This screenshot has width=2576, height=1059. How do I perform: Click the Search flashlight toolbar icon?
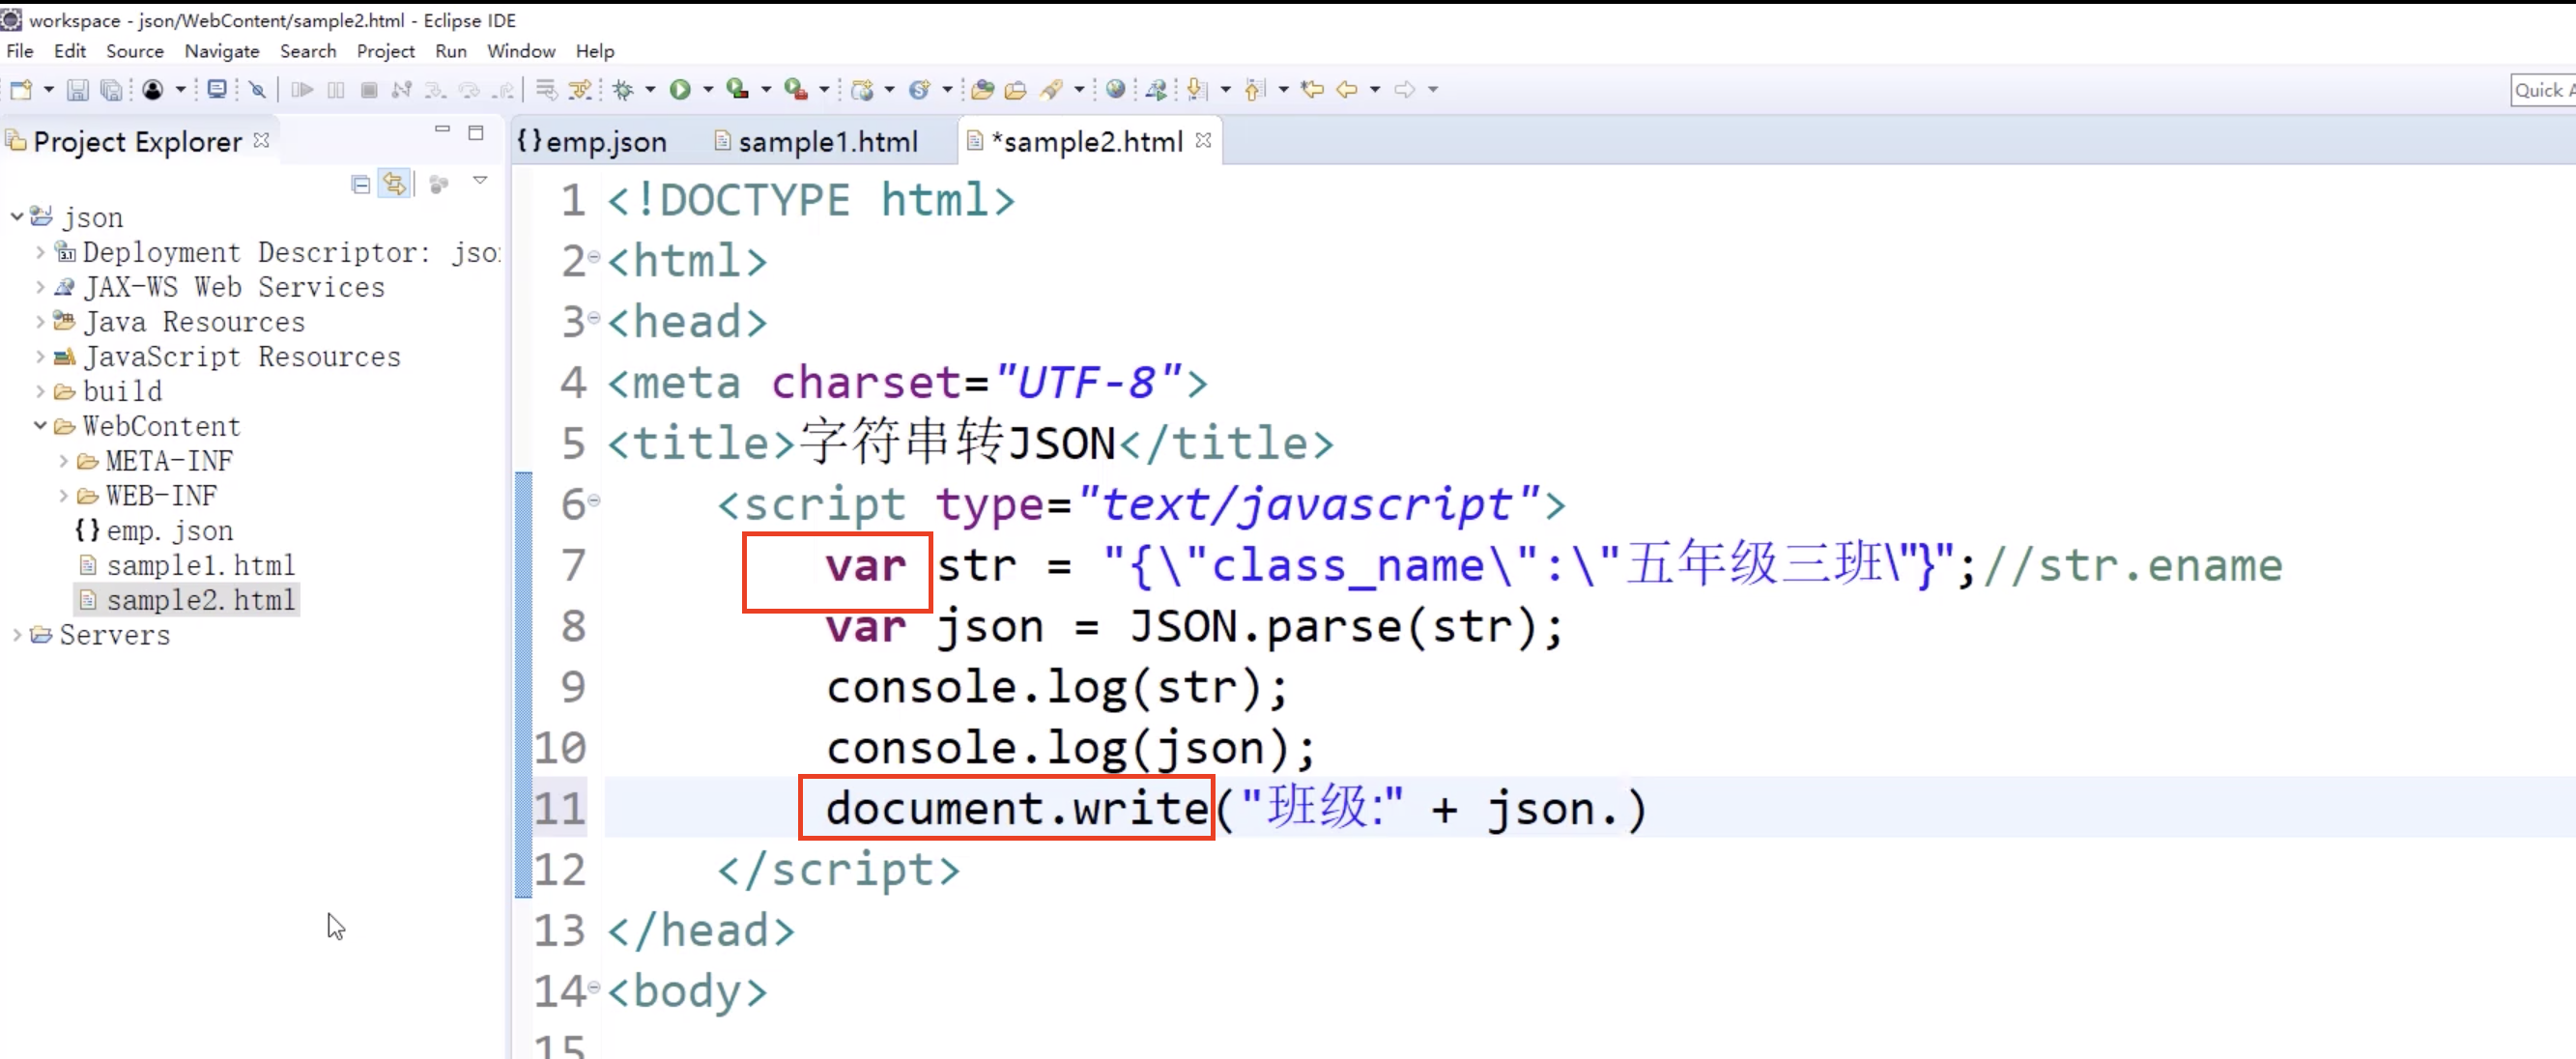(1050, 90)
